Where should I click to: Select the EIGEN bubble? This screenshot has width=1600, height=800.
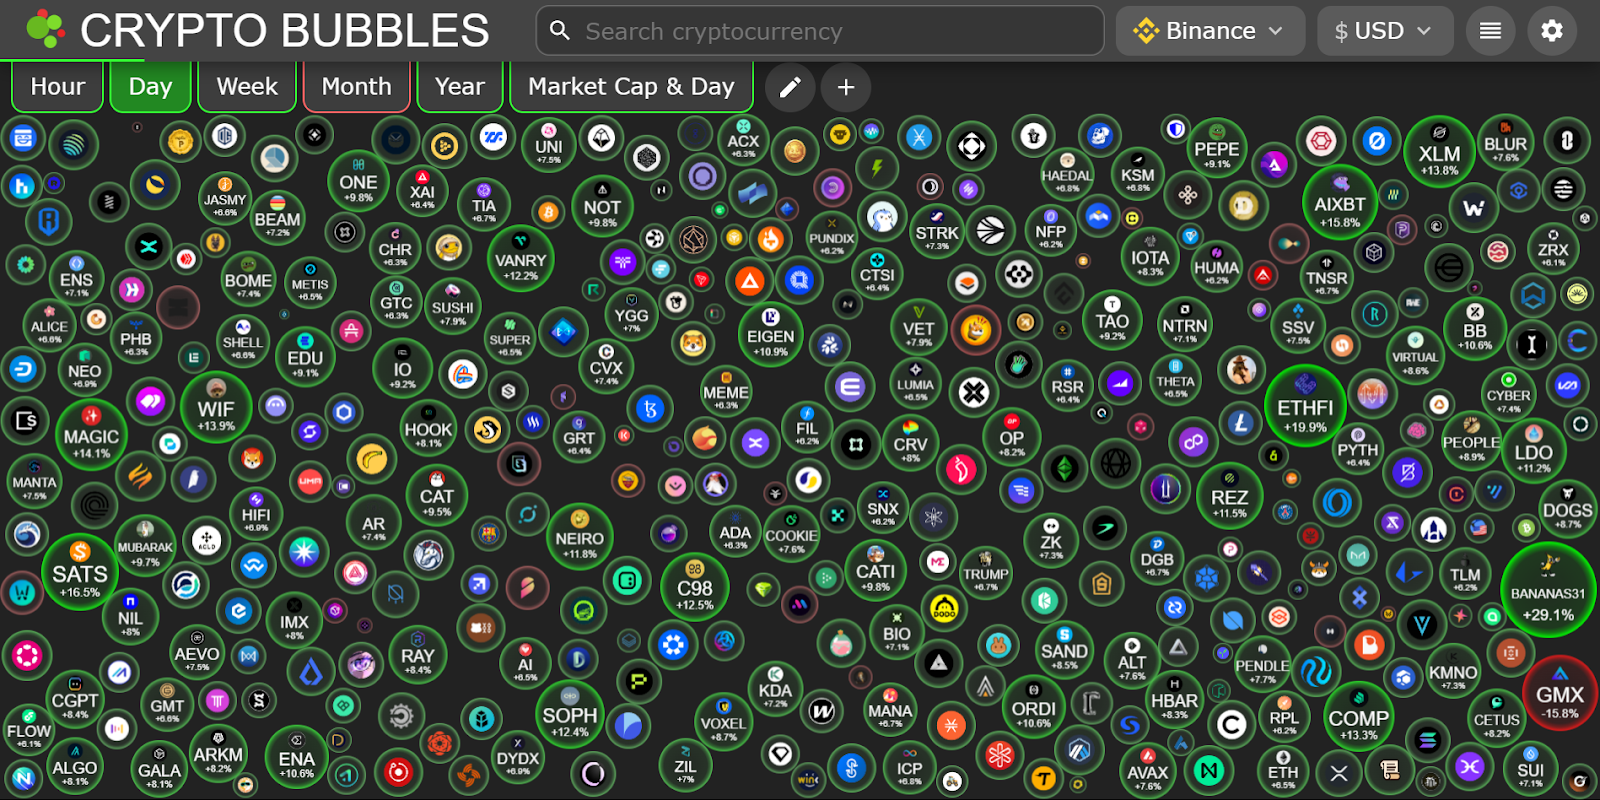pos(770,335)
